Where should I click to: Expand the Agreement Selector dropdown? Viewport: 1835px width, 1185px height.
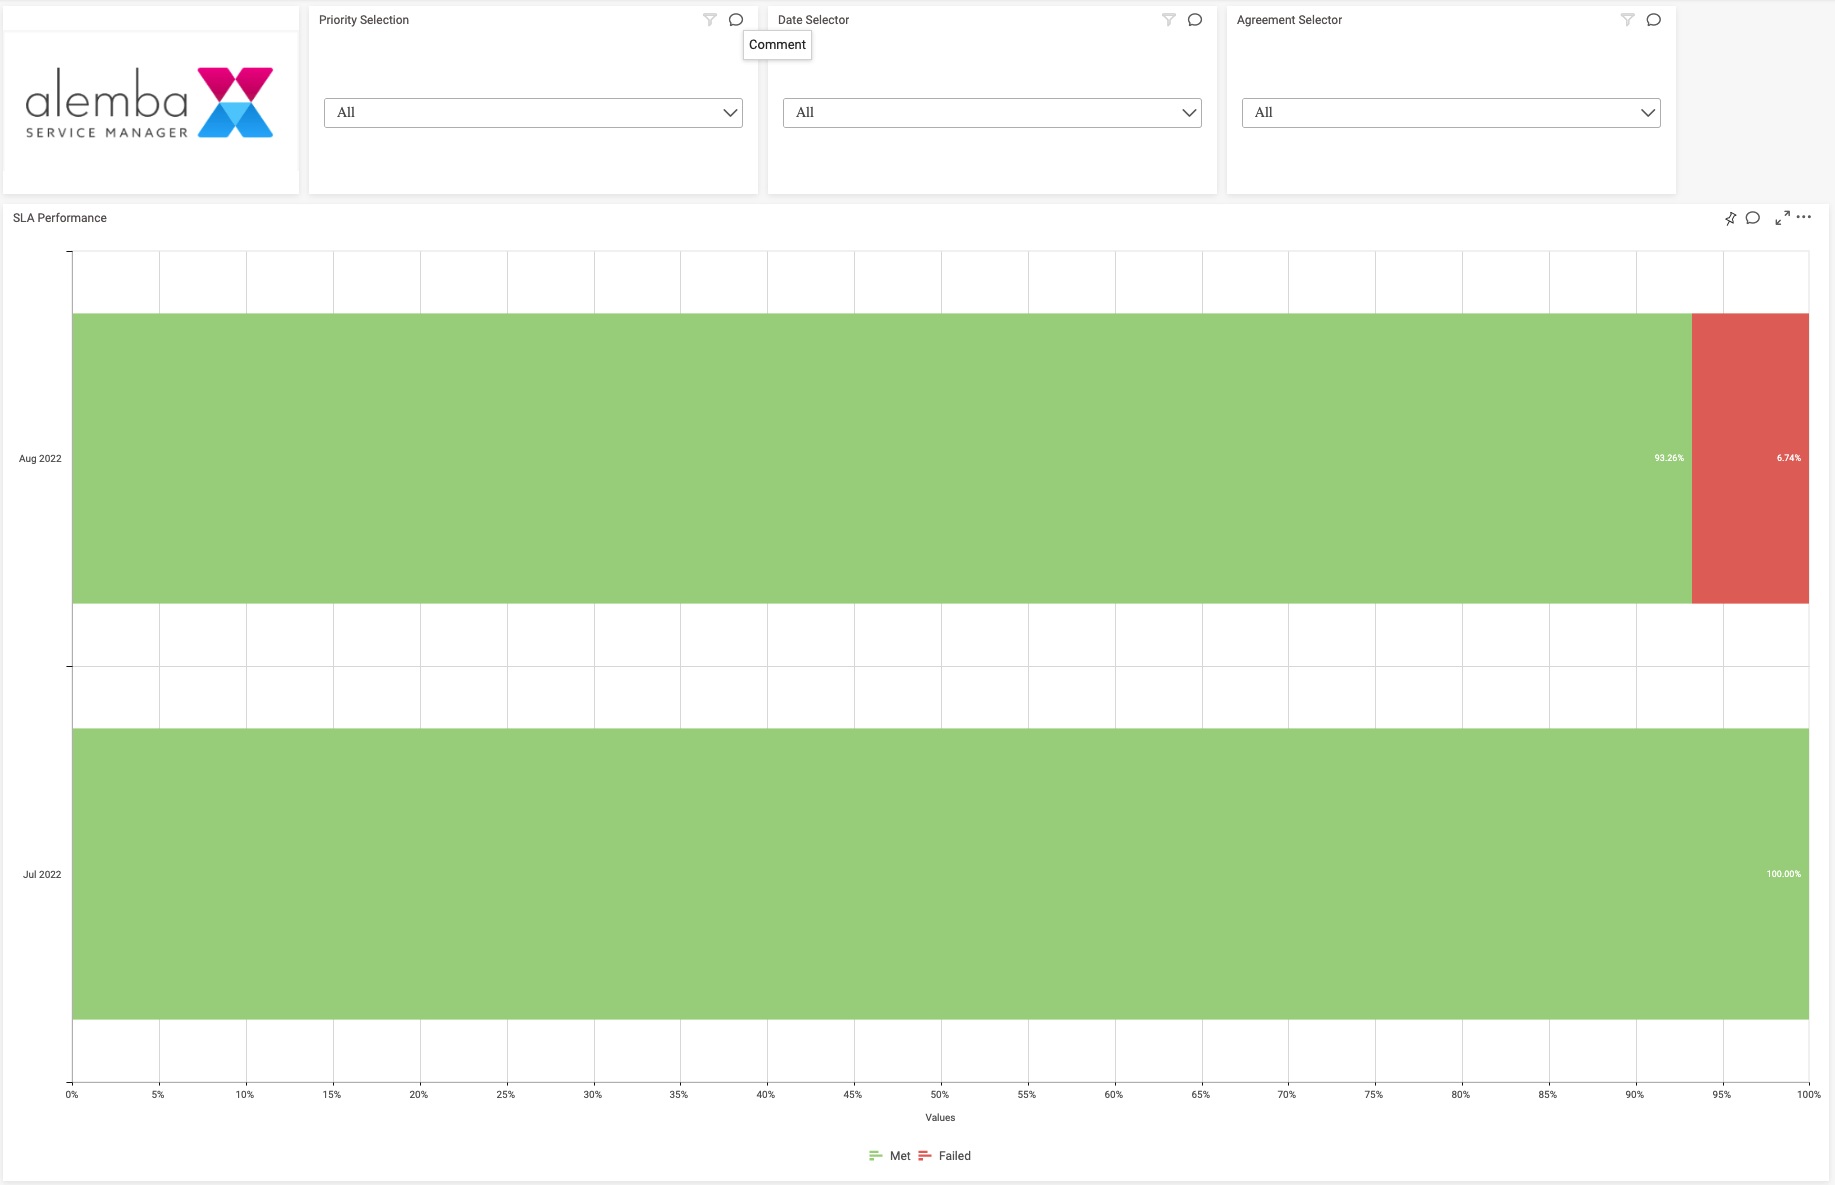pos(1451,113)
